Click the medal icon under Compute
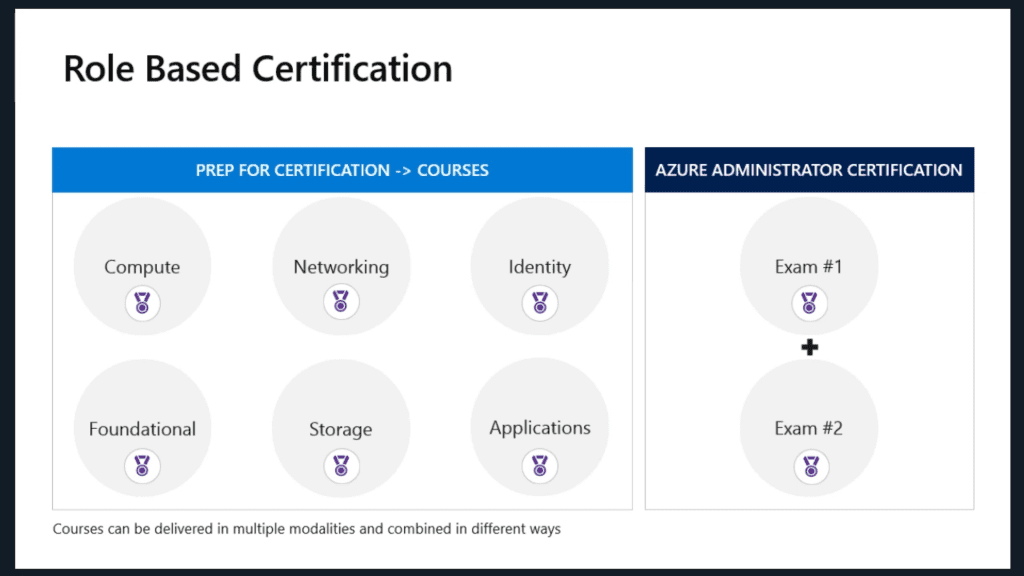 [x=142, y=303]
